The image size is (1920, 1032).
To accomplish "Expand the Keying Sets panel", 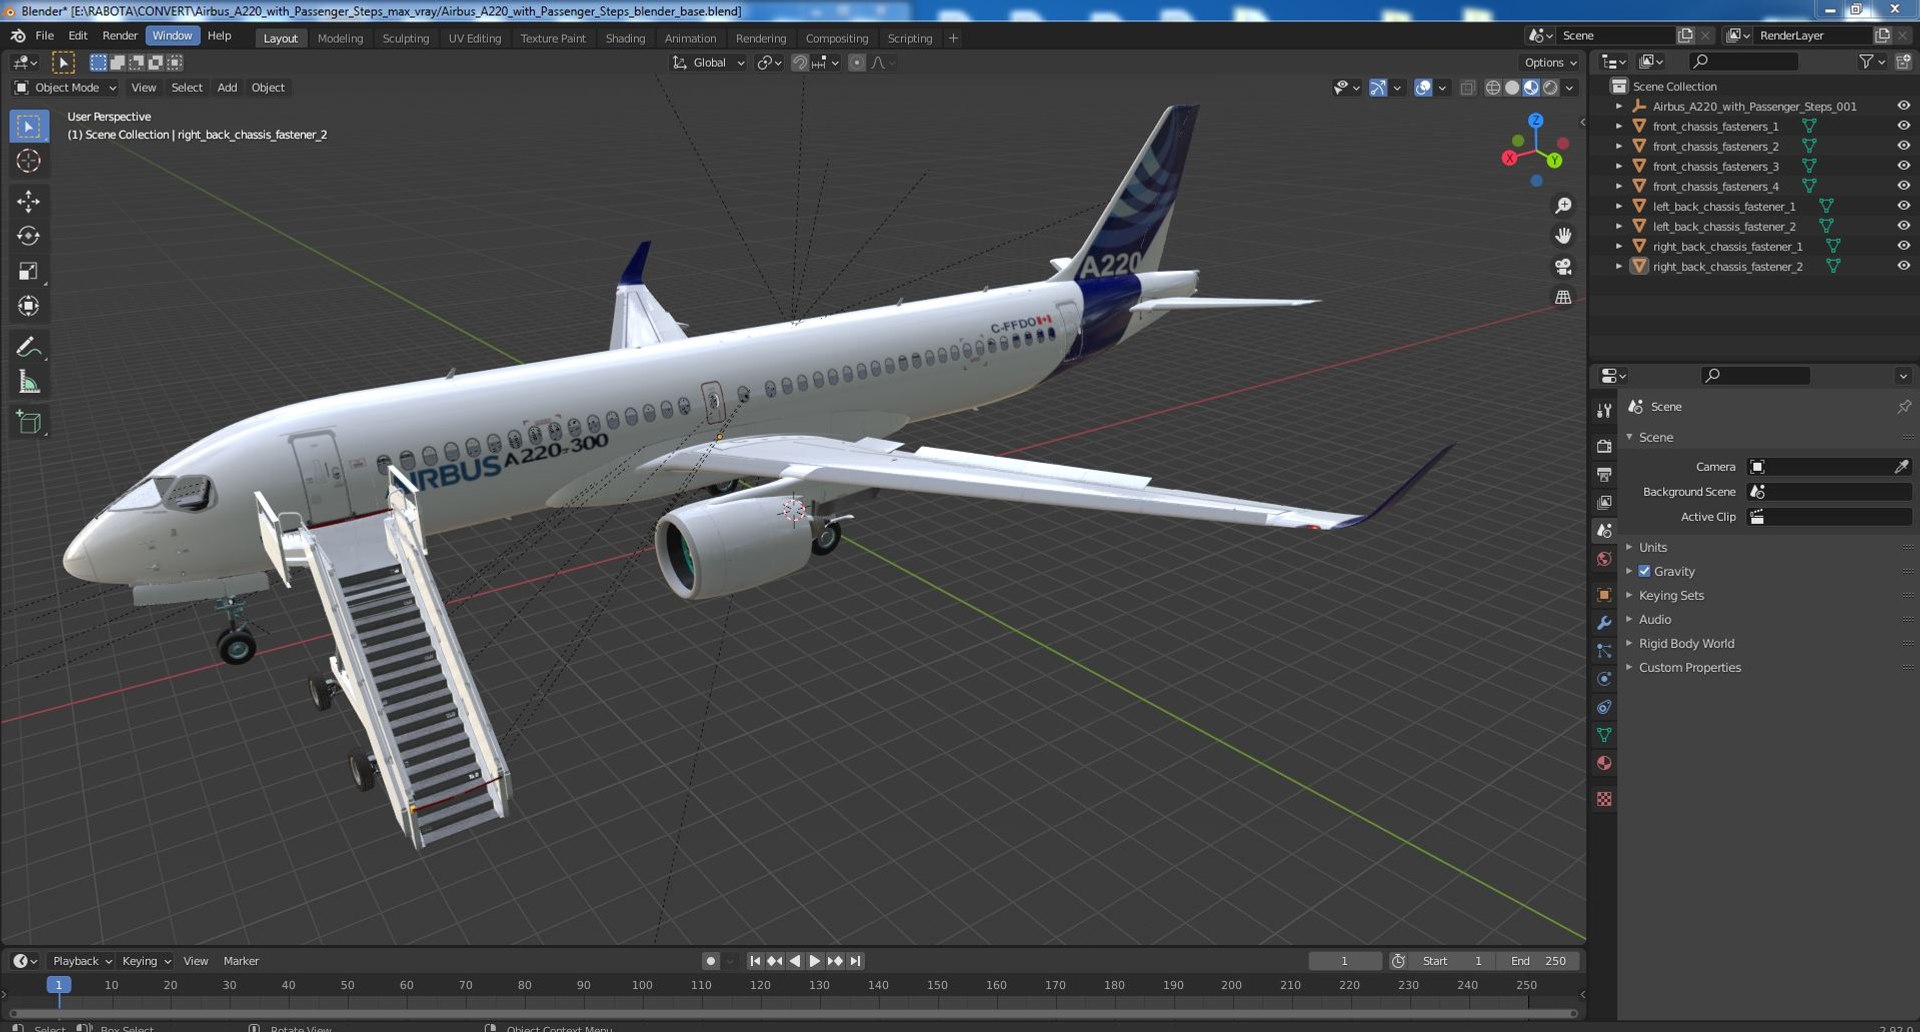I will tap(1671, 595).
